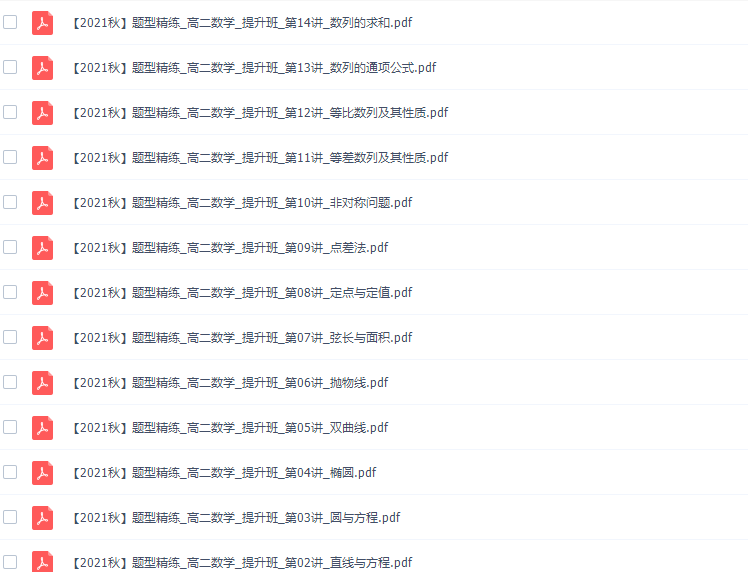The image size is (748, 572).
Task: Open file 第02讲_直线与方程.pdf
Action: point(242,562)
